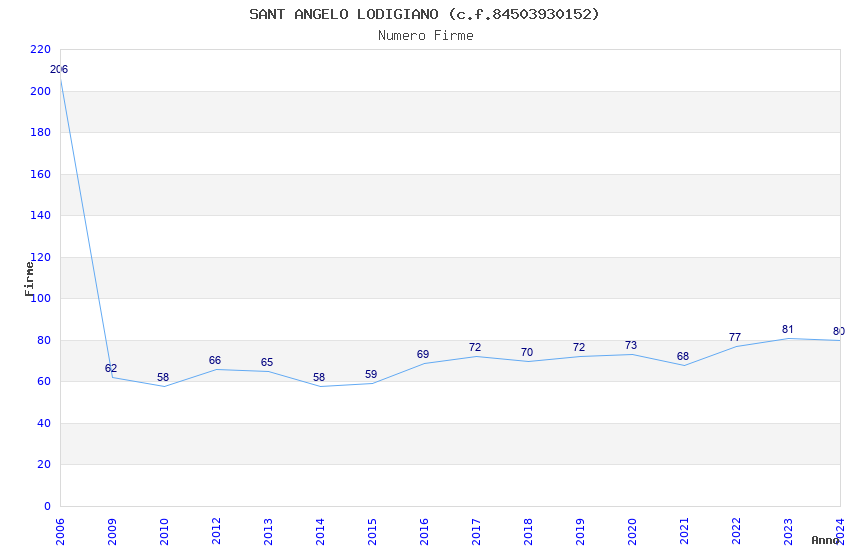
Task: Select year 2013 on the x-axis
Action: [268, 531]
